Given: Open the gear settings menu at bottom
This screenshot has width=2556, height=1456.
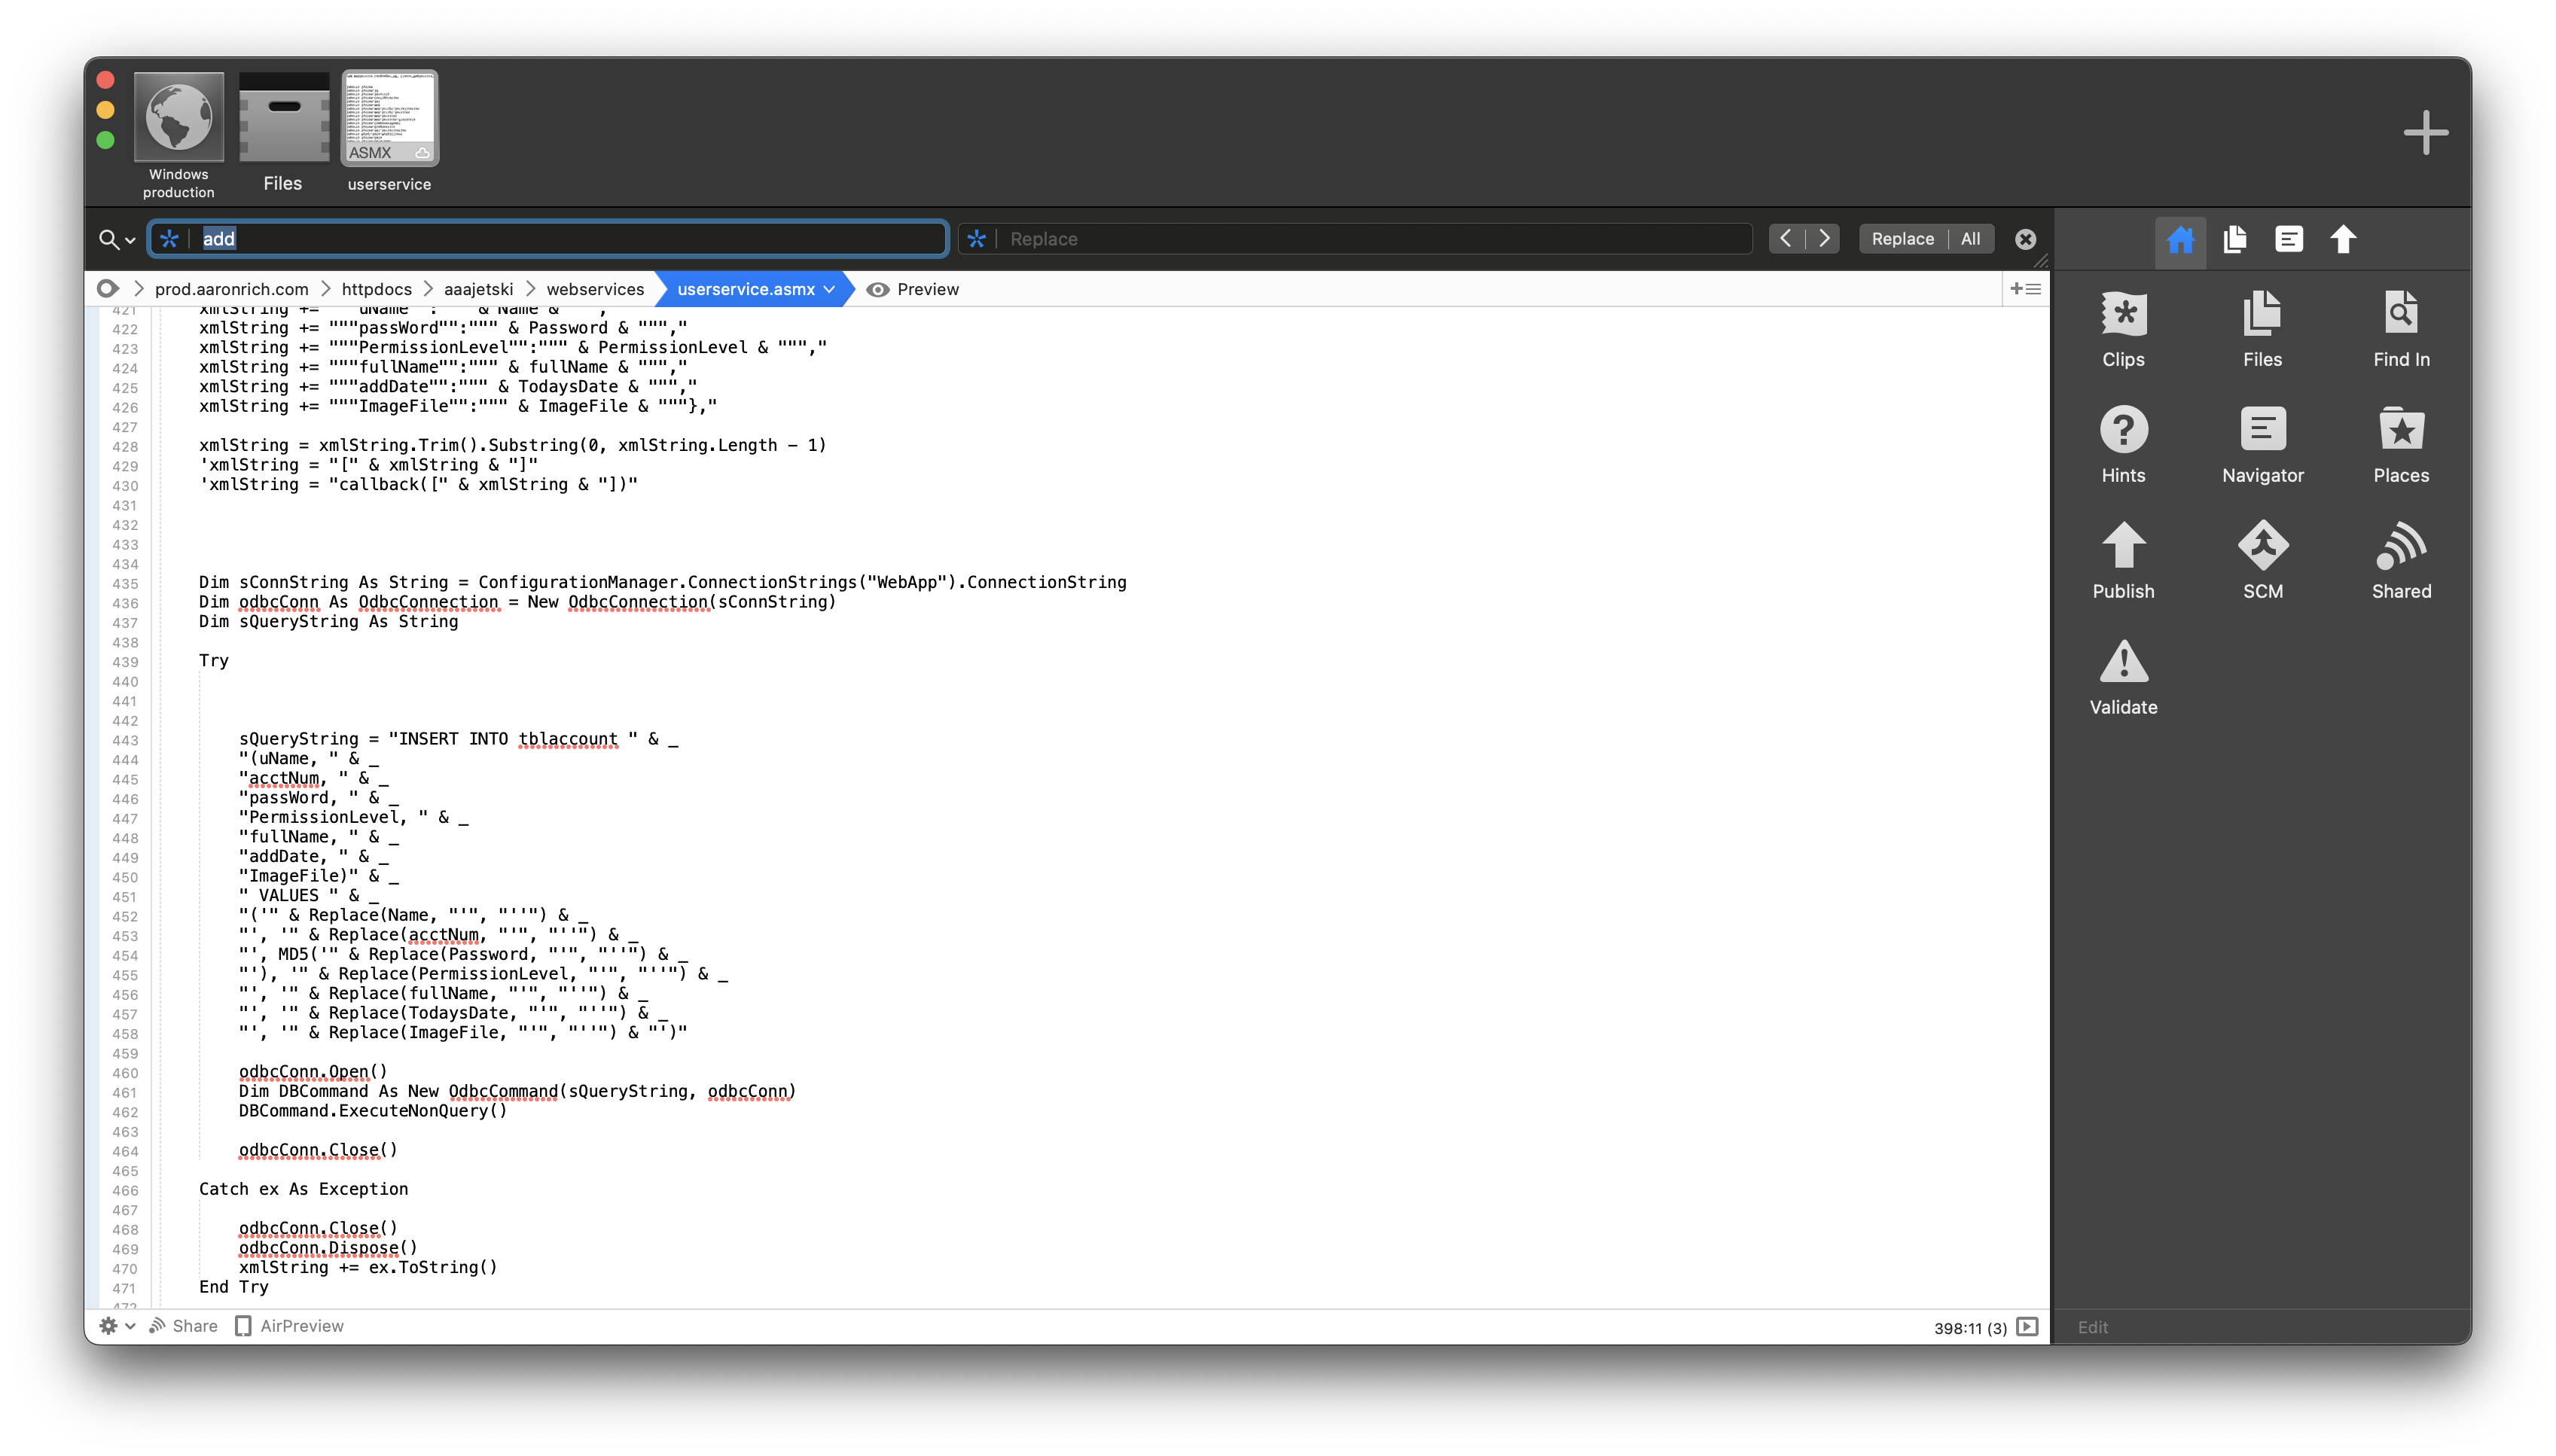Looking at the screenshot, I should [x=116, y=1326].
